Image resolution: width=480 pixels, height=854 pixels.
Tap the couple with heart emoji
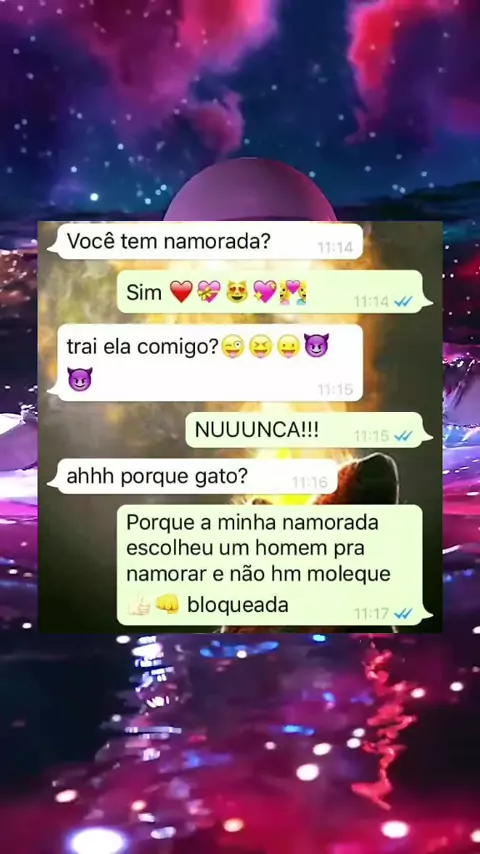point(294,292)
